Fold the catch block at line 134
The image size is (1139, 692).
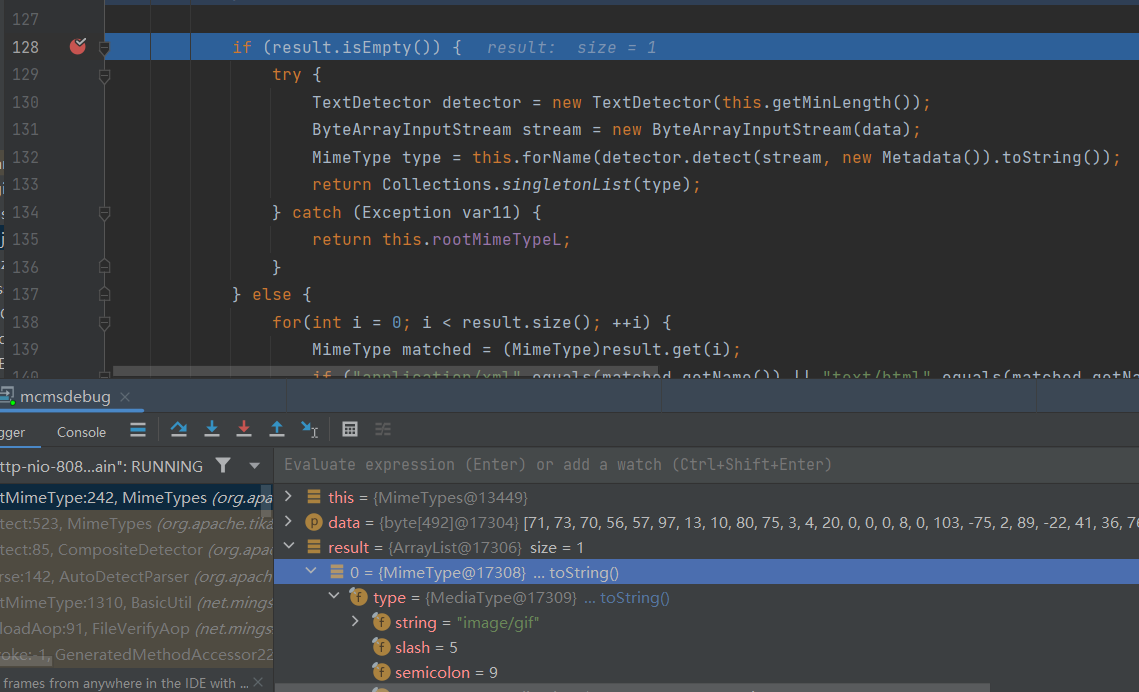[104, 213]
